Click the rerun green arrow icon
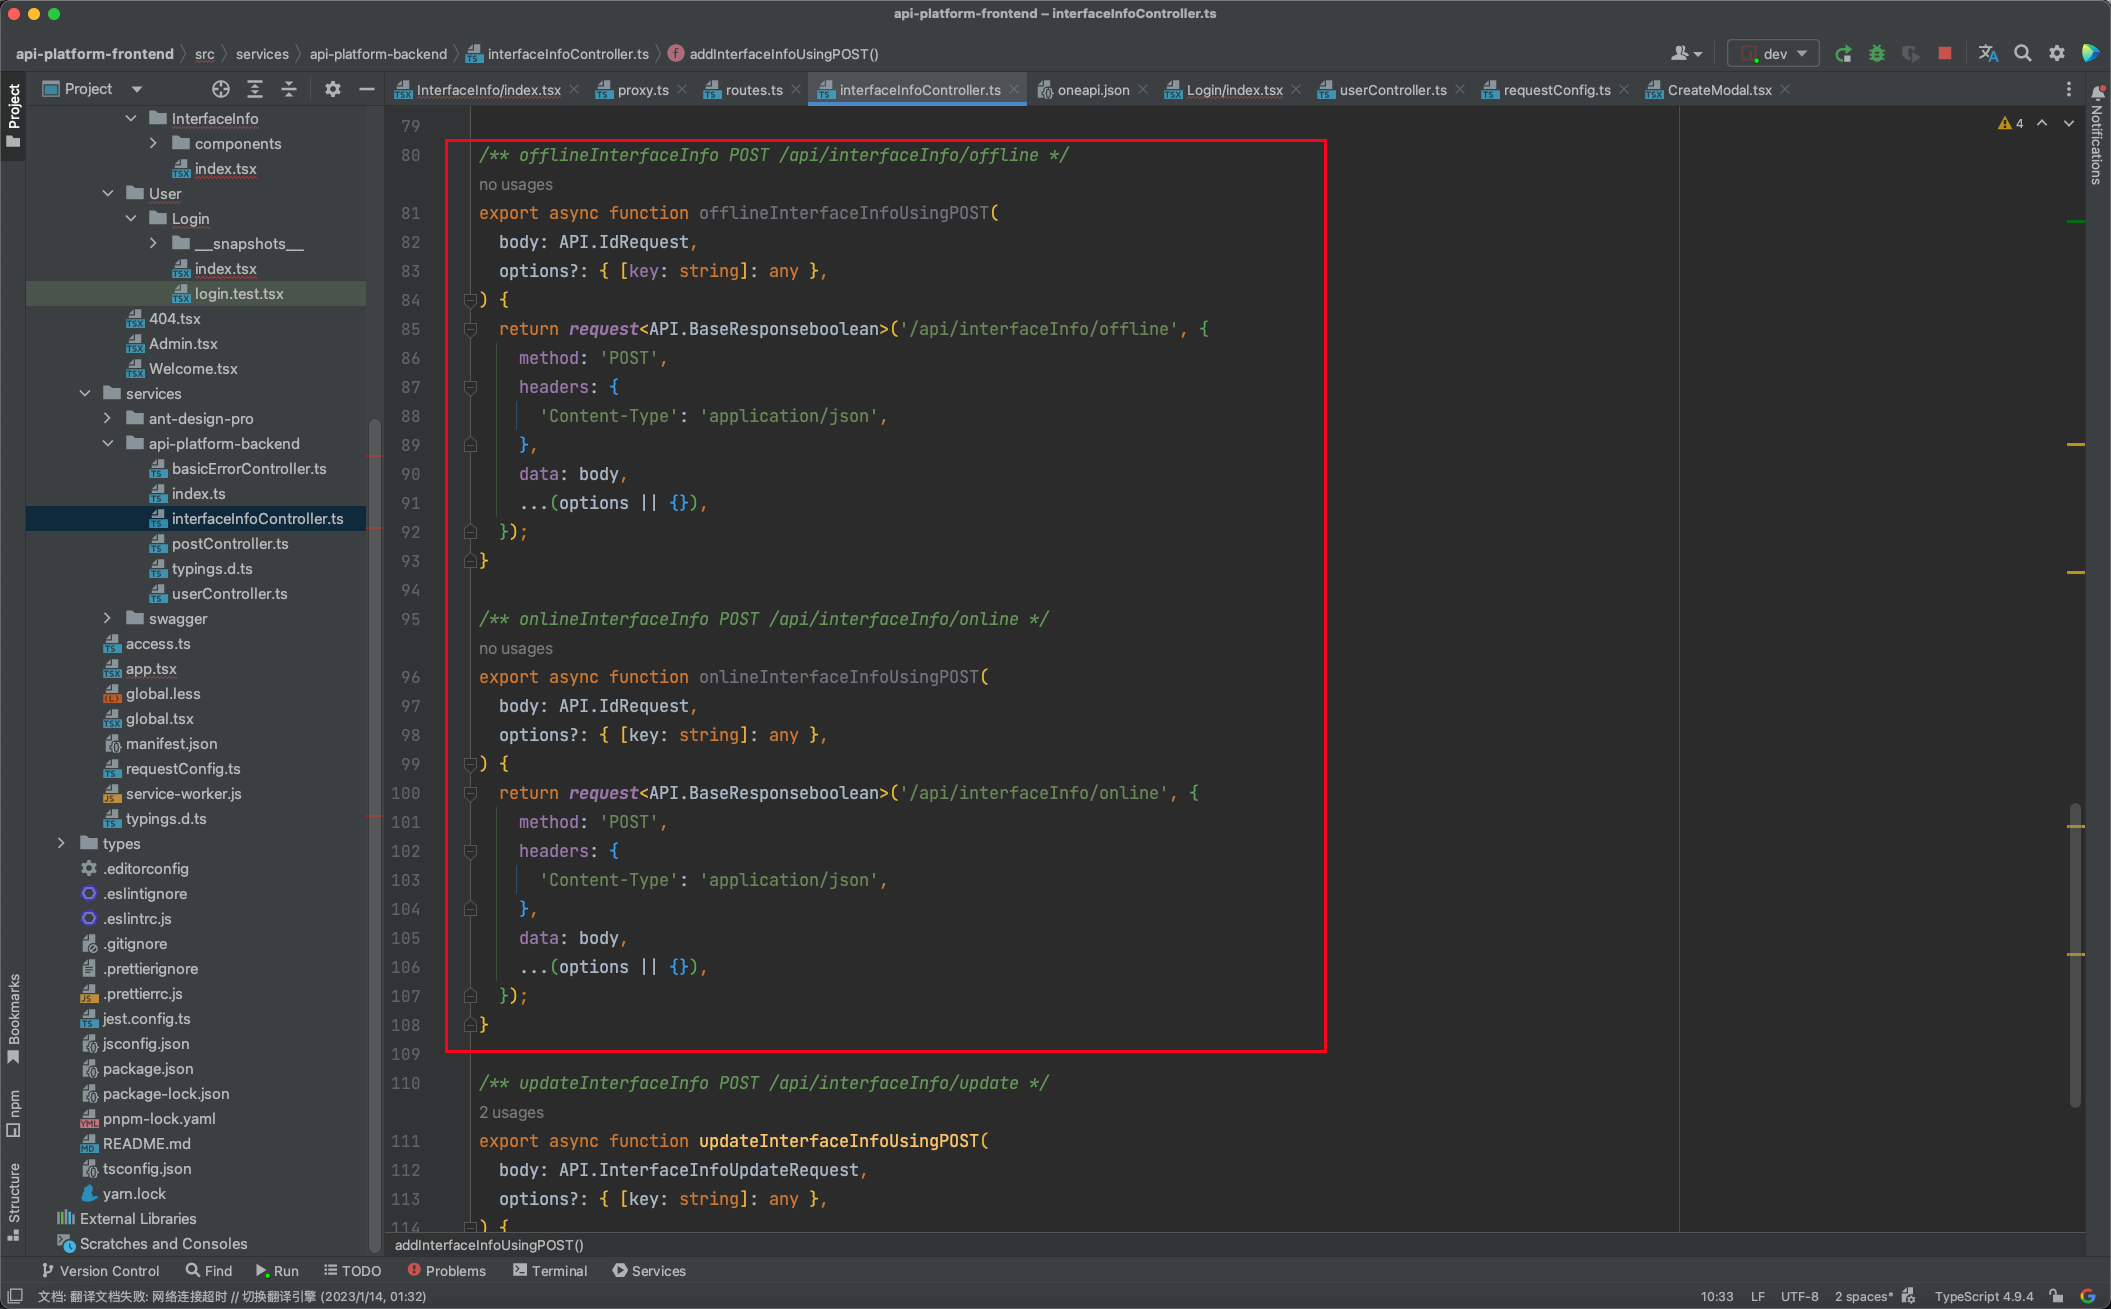The height and width of the screenshot is (1309, 2111). [x=1843, y=54]
